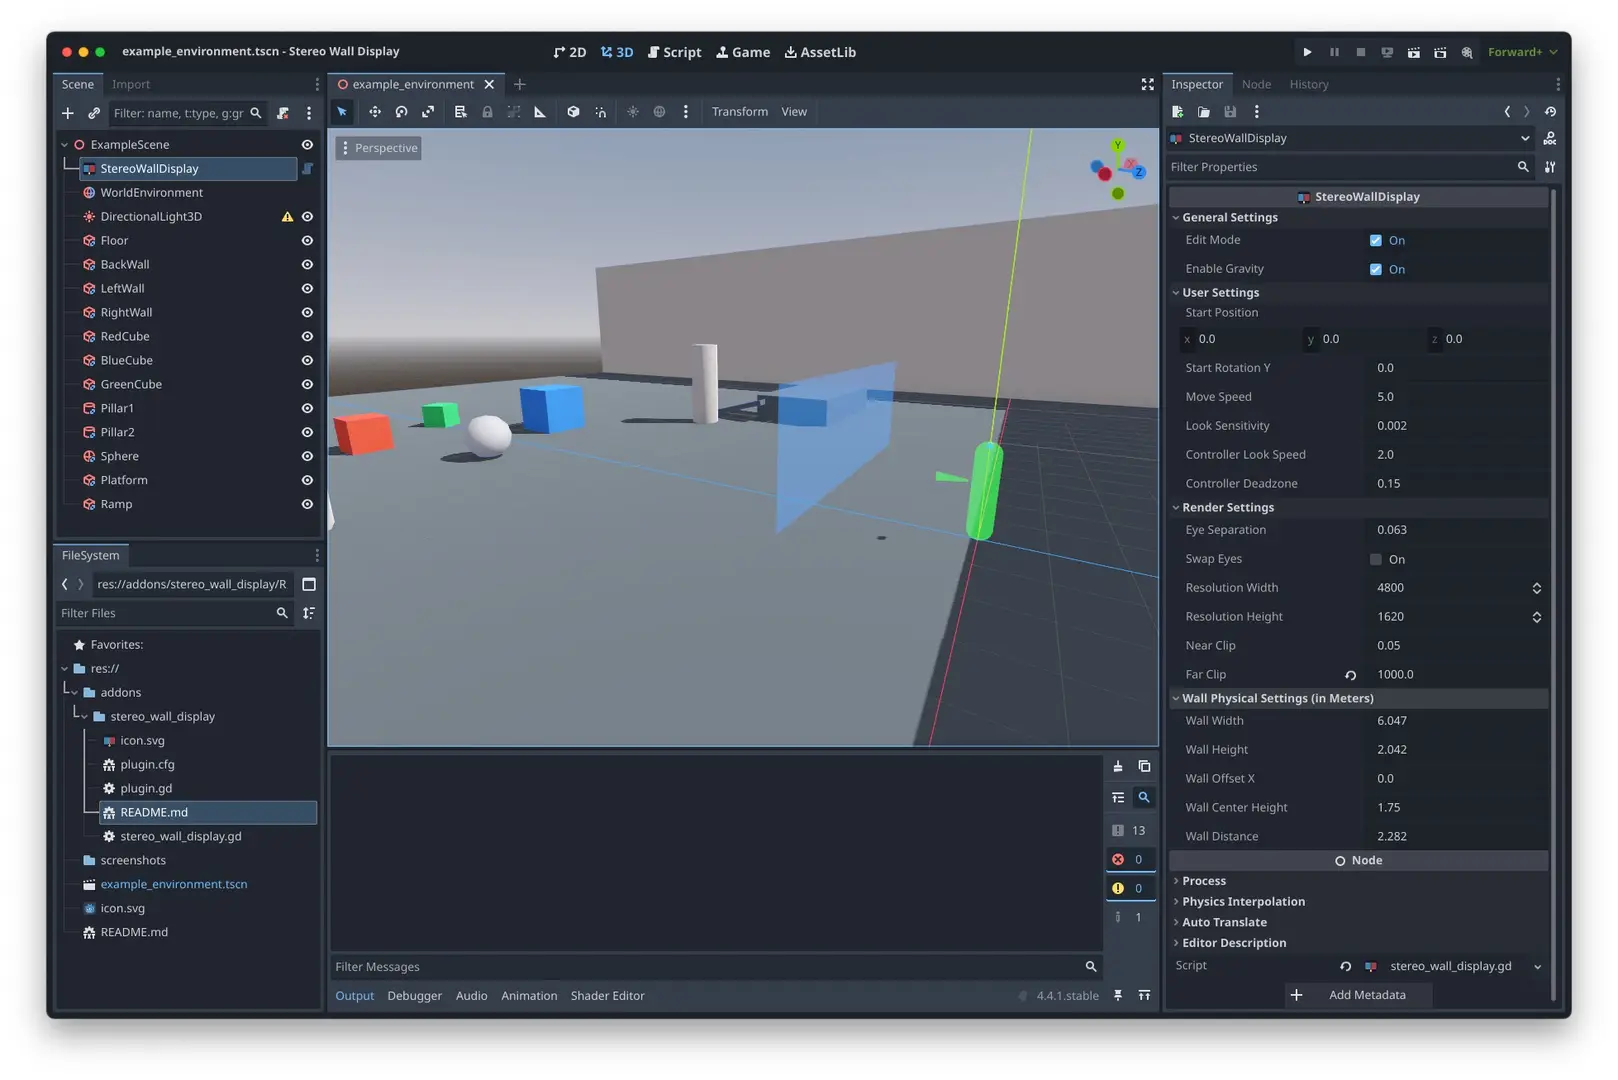Select the Rotate mode tool
Viewport: 1618px width, 1080px height.
[401, 112]
